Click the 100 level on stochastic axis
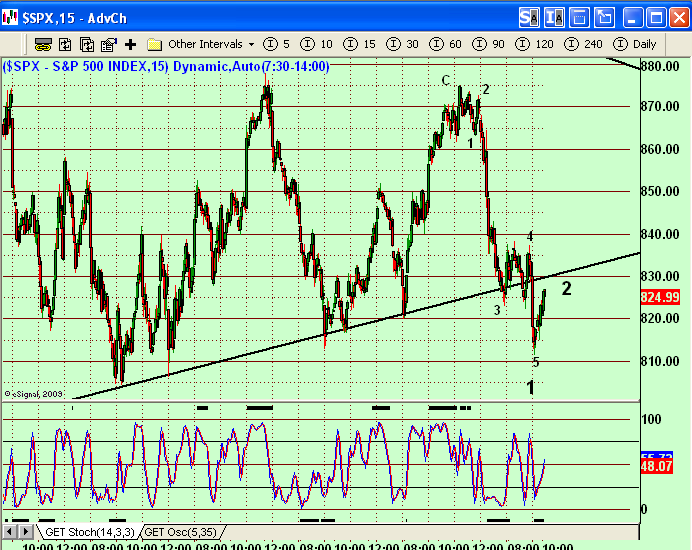 point(651,419)
